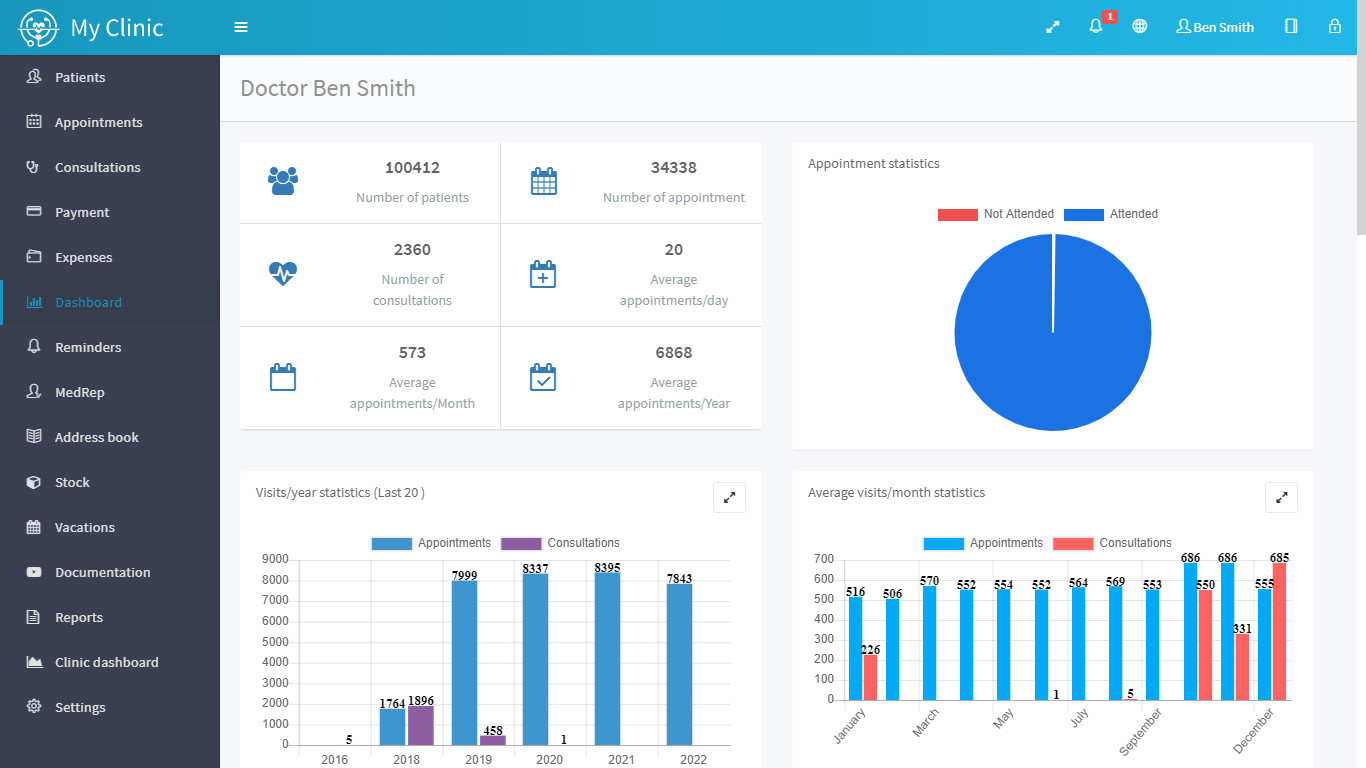Open the Reports link in sidebar
This screenshot has width=1366, height=768.
click(79, 617)
